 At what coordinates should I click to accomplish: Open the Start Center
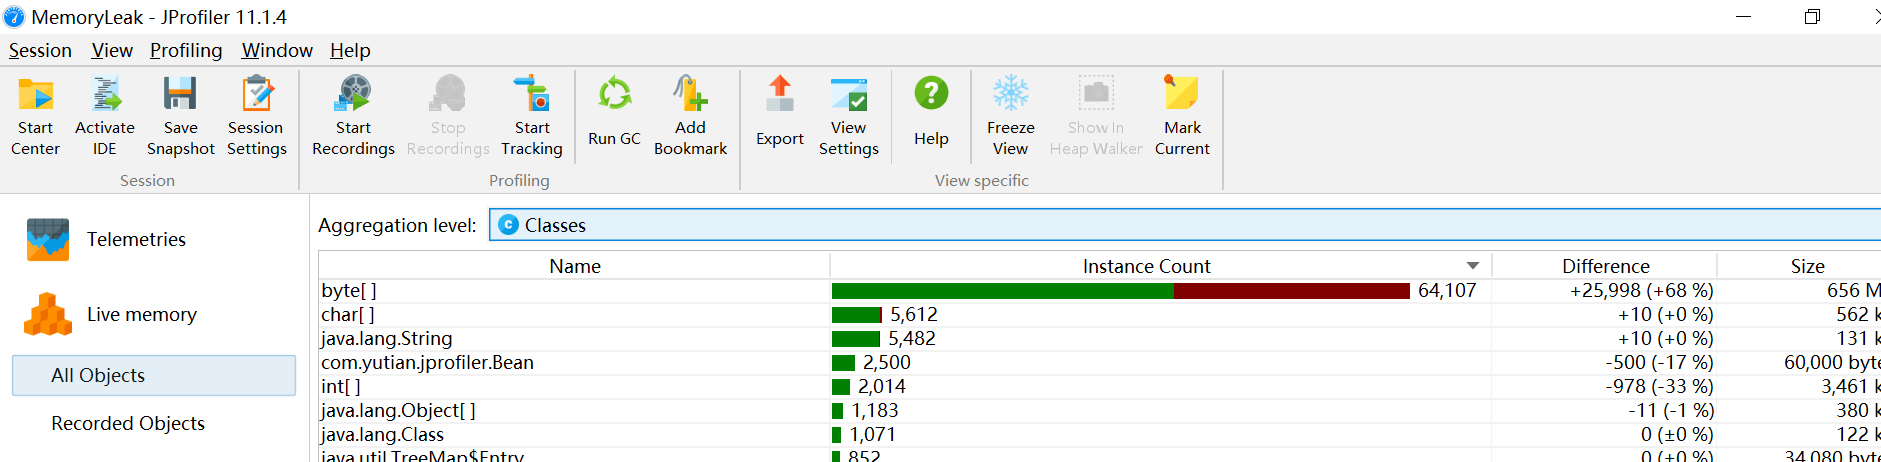(36, 116)
